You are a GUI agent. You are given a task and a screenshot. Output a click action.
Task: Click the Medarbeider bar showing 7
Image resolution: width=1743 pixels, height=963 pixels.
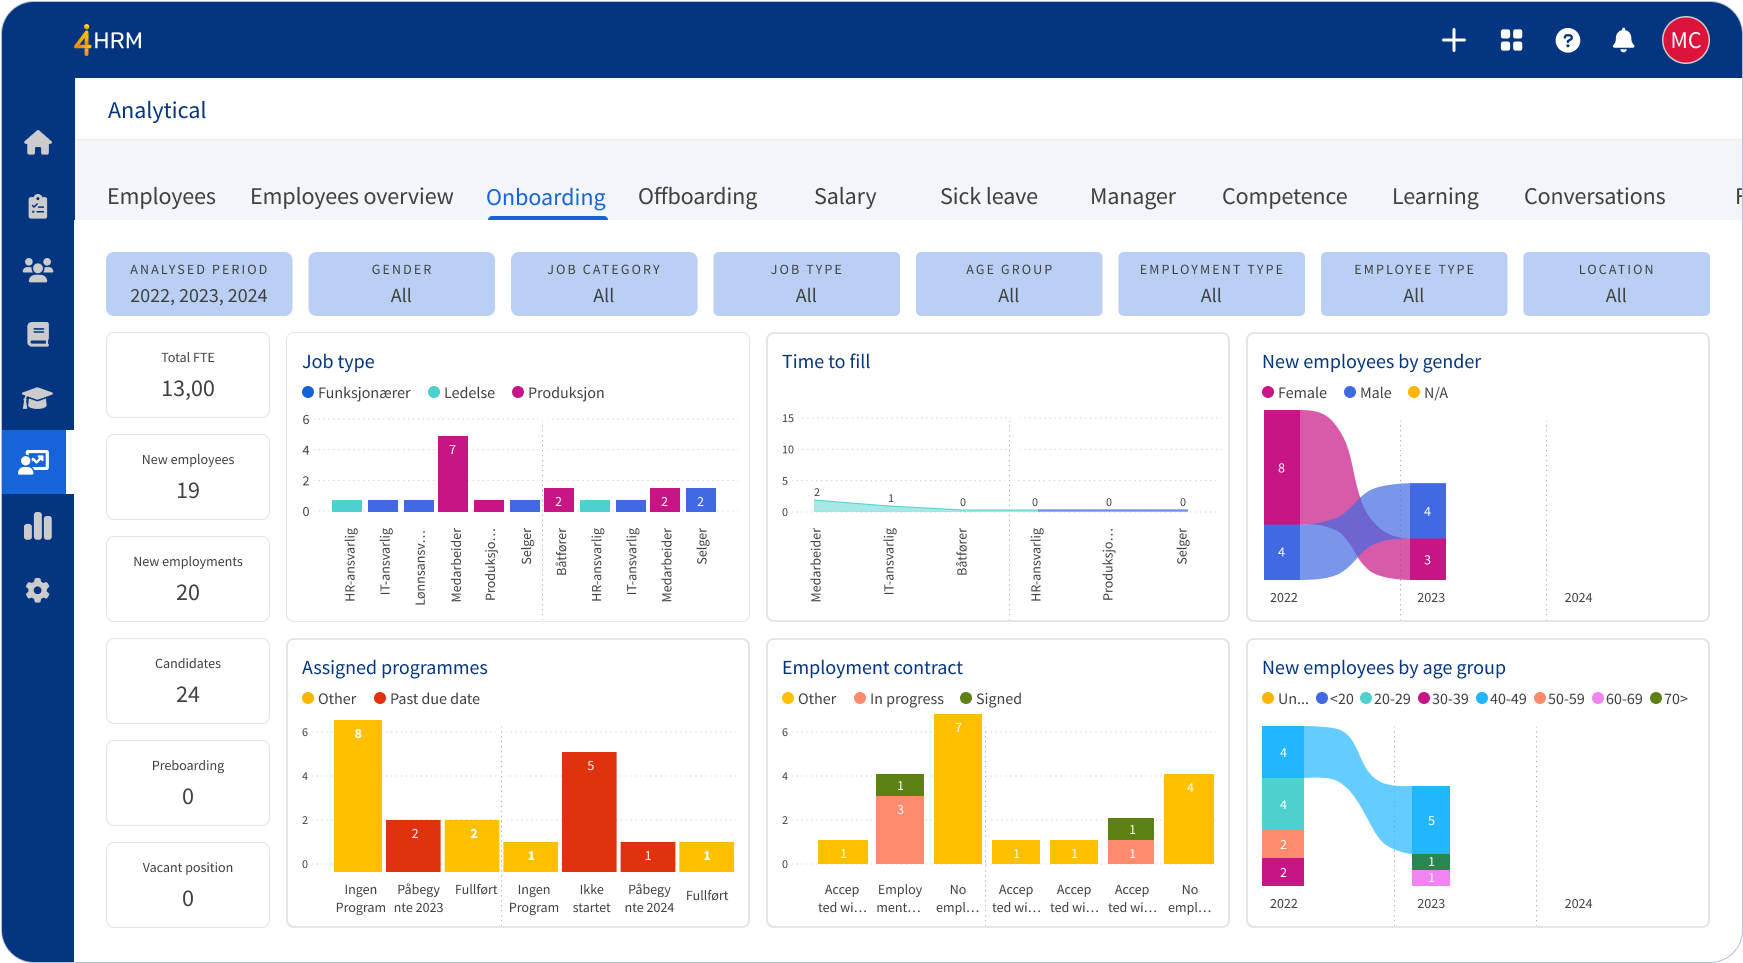point(452,474)
